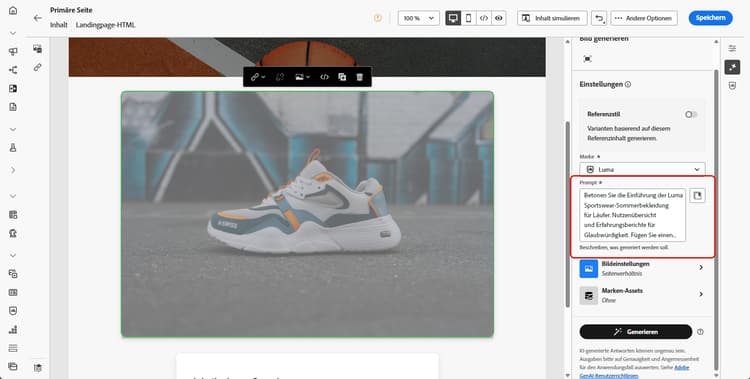
Task: Collapse the section chevron above the flask icon
Action: tap(13, 129)
